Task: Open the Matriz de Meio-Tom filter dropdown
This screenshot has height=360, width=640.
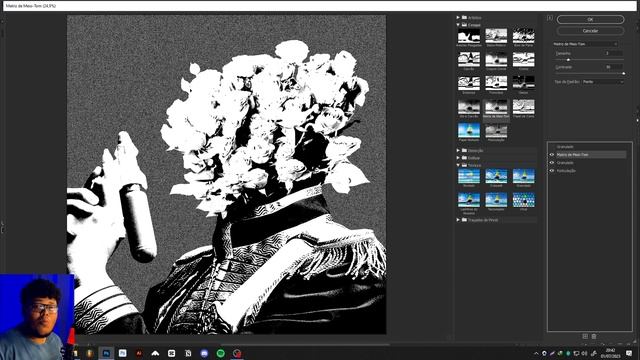Action: [585, 44]
